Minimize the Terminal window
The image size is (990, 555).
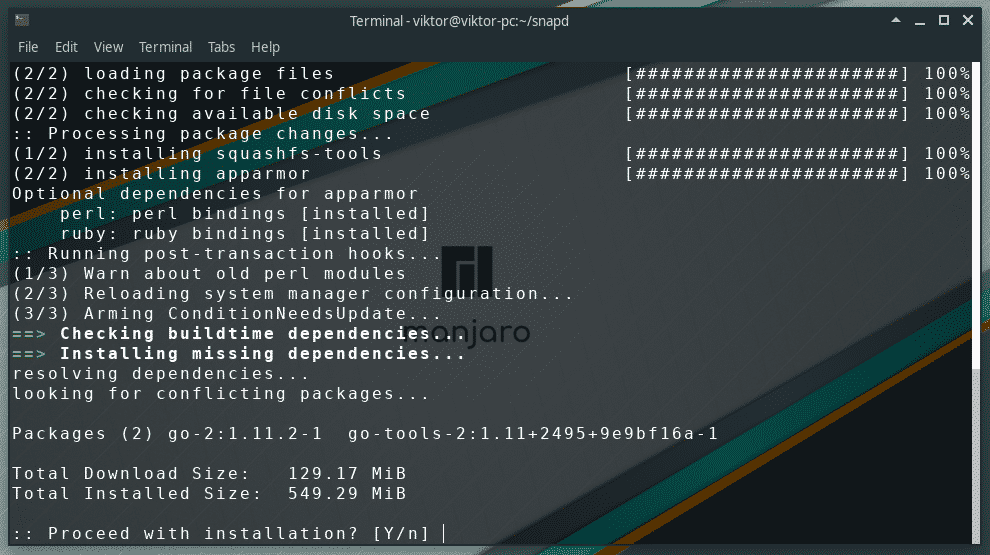(920, 22)
